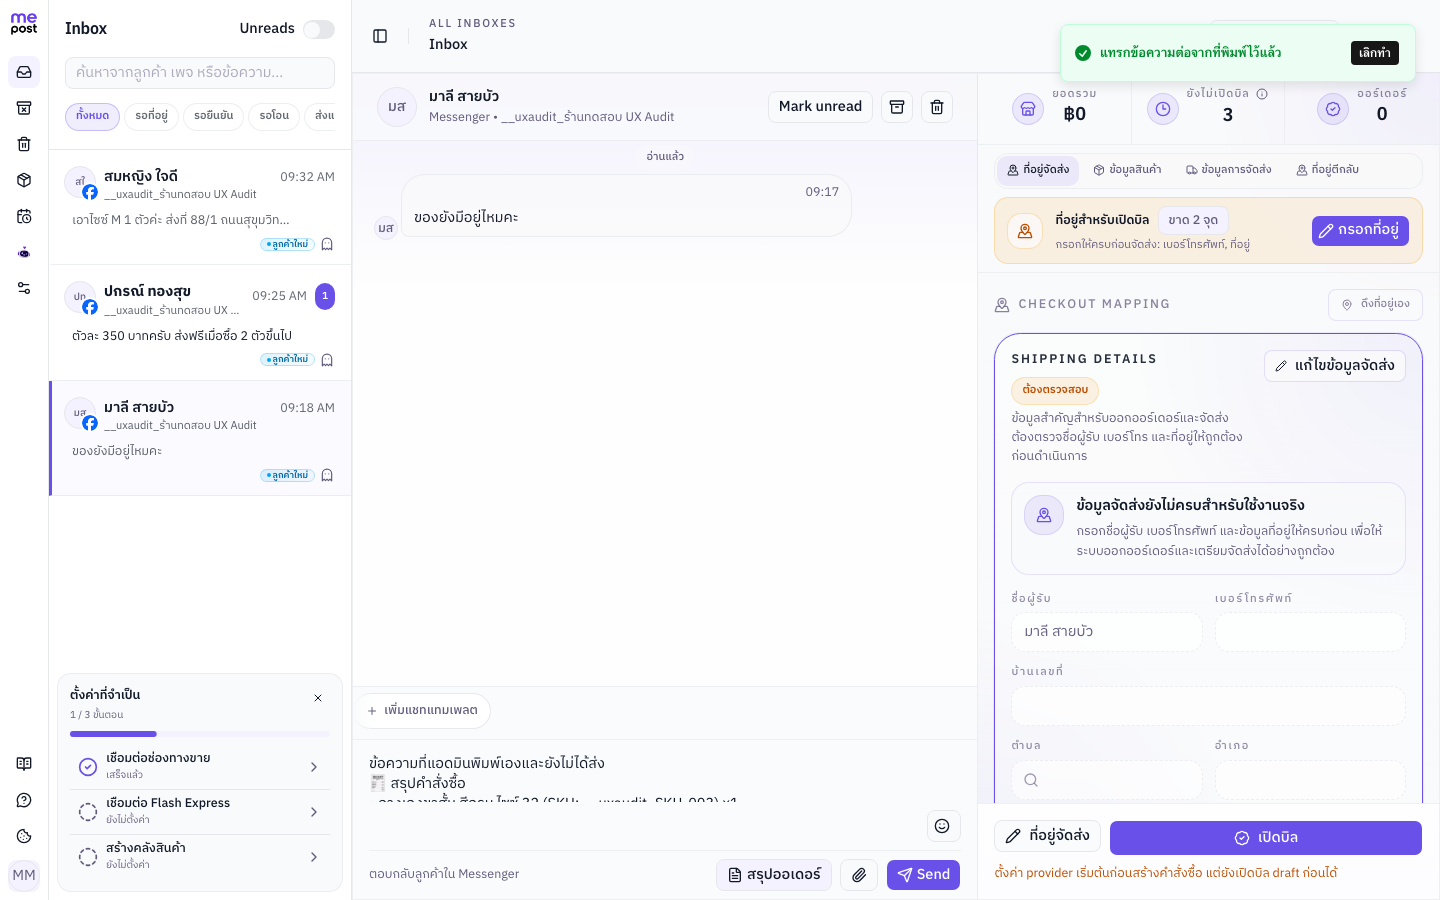The height and width of the screenshot is (900, 1440).
Task: Click the Mark unread button
Action: point(820,107)
